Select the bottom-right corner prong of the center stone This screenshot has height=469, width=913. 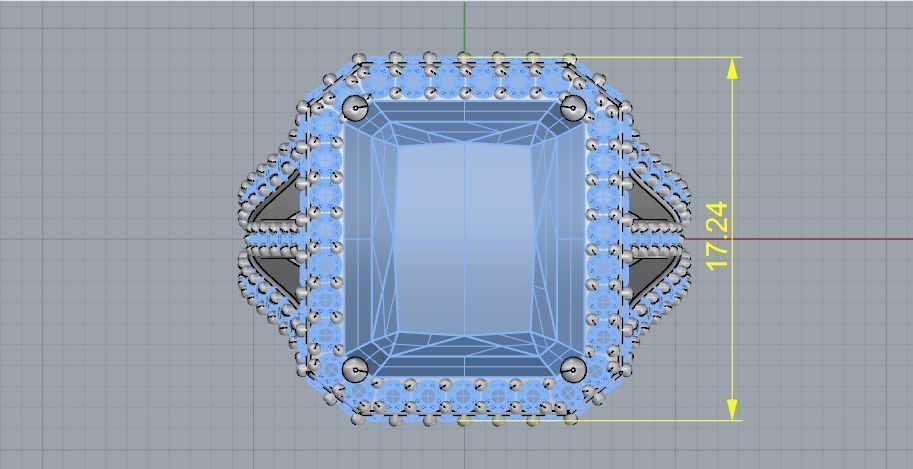(x=574, y=369)
